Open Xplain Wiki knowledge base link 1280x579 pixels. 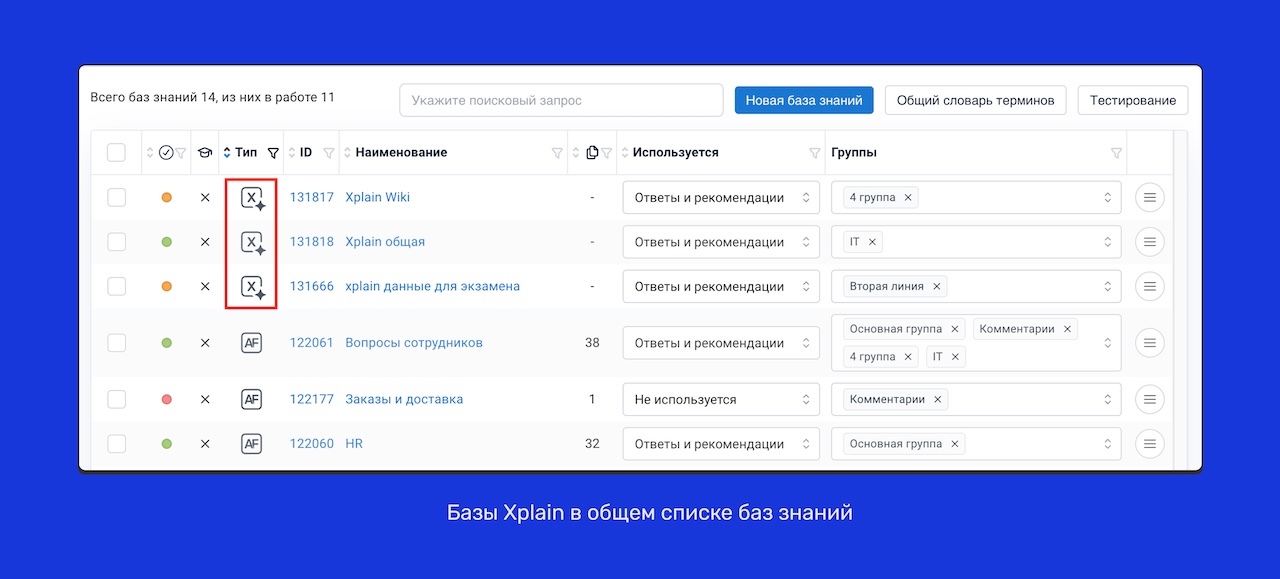378,198
